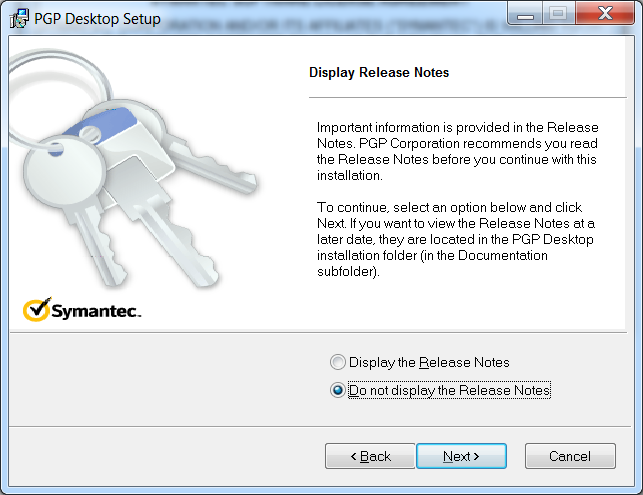Click the disabled maximize window button

click(x=559, y=14)
